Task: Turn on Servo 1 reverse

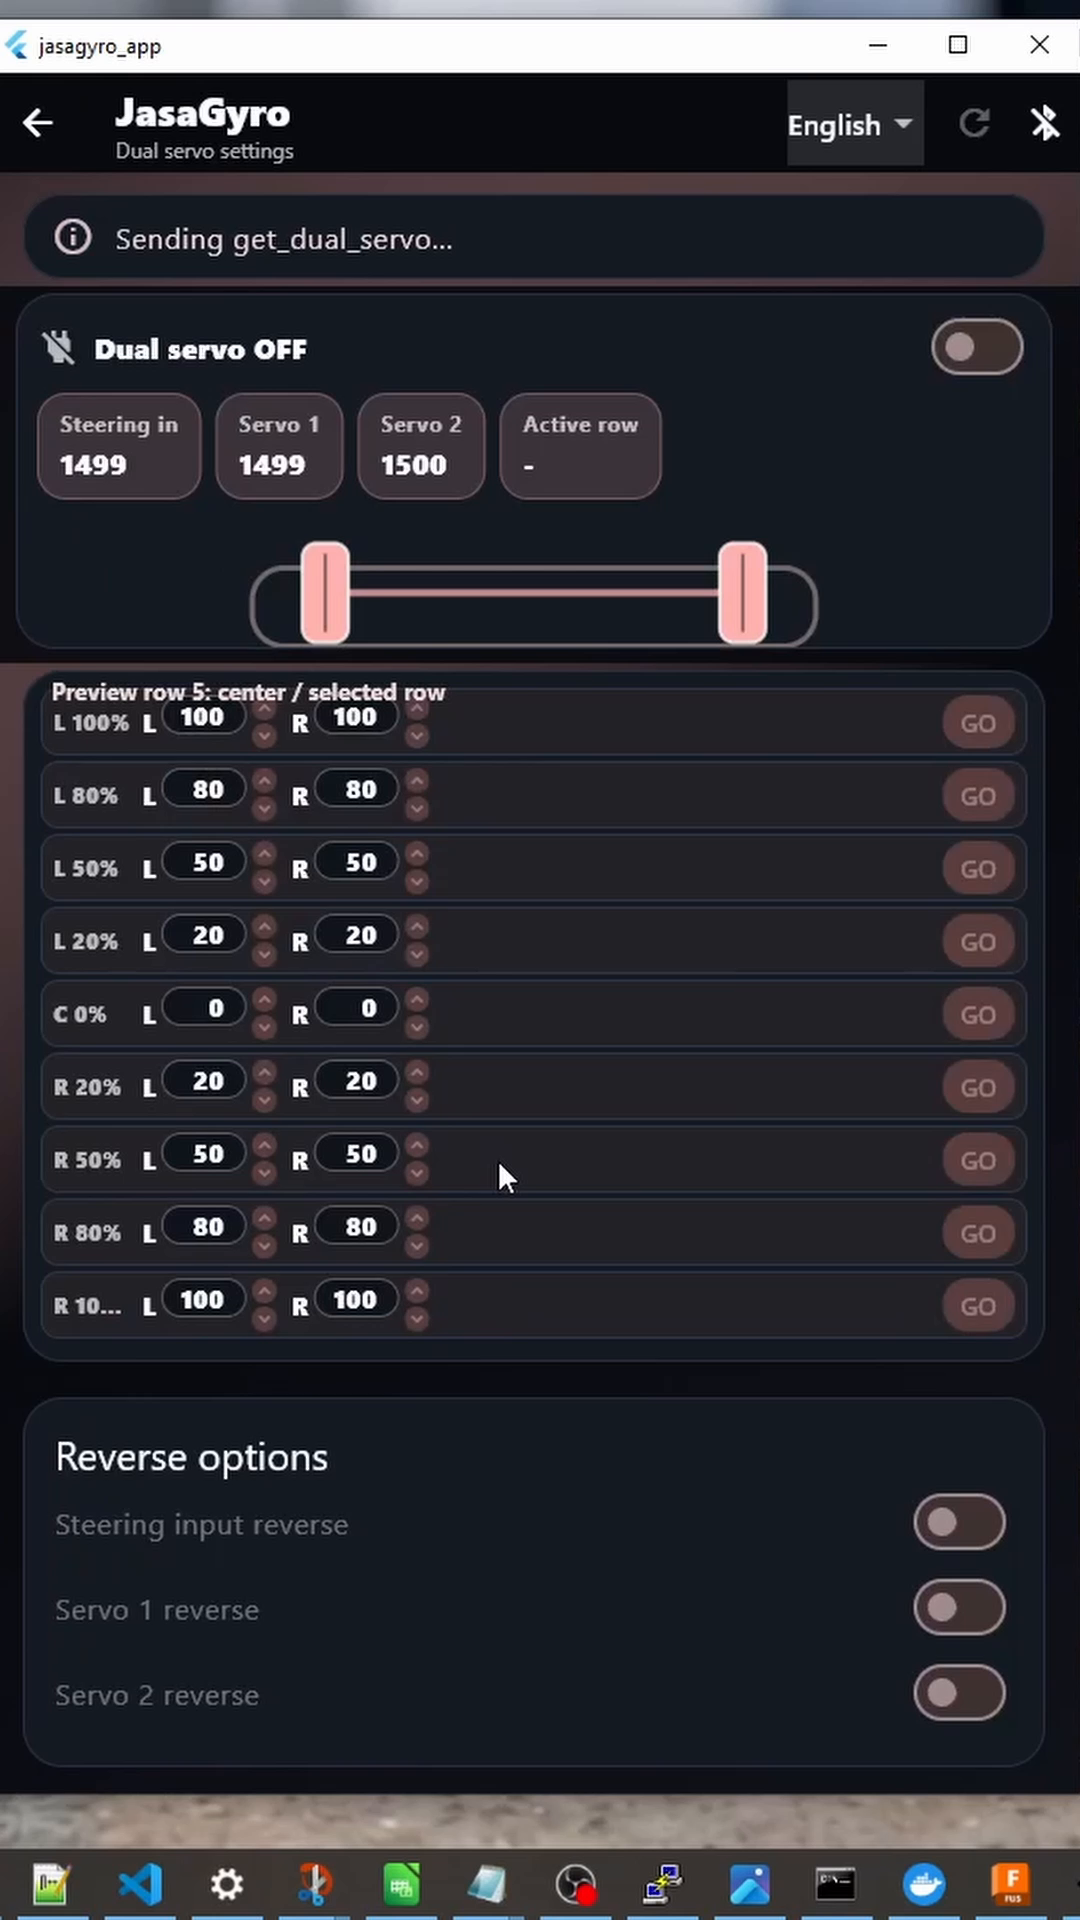Action: (959, 1607)
